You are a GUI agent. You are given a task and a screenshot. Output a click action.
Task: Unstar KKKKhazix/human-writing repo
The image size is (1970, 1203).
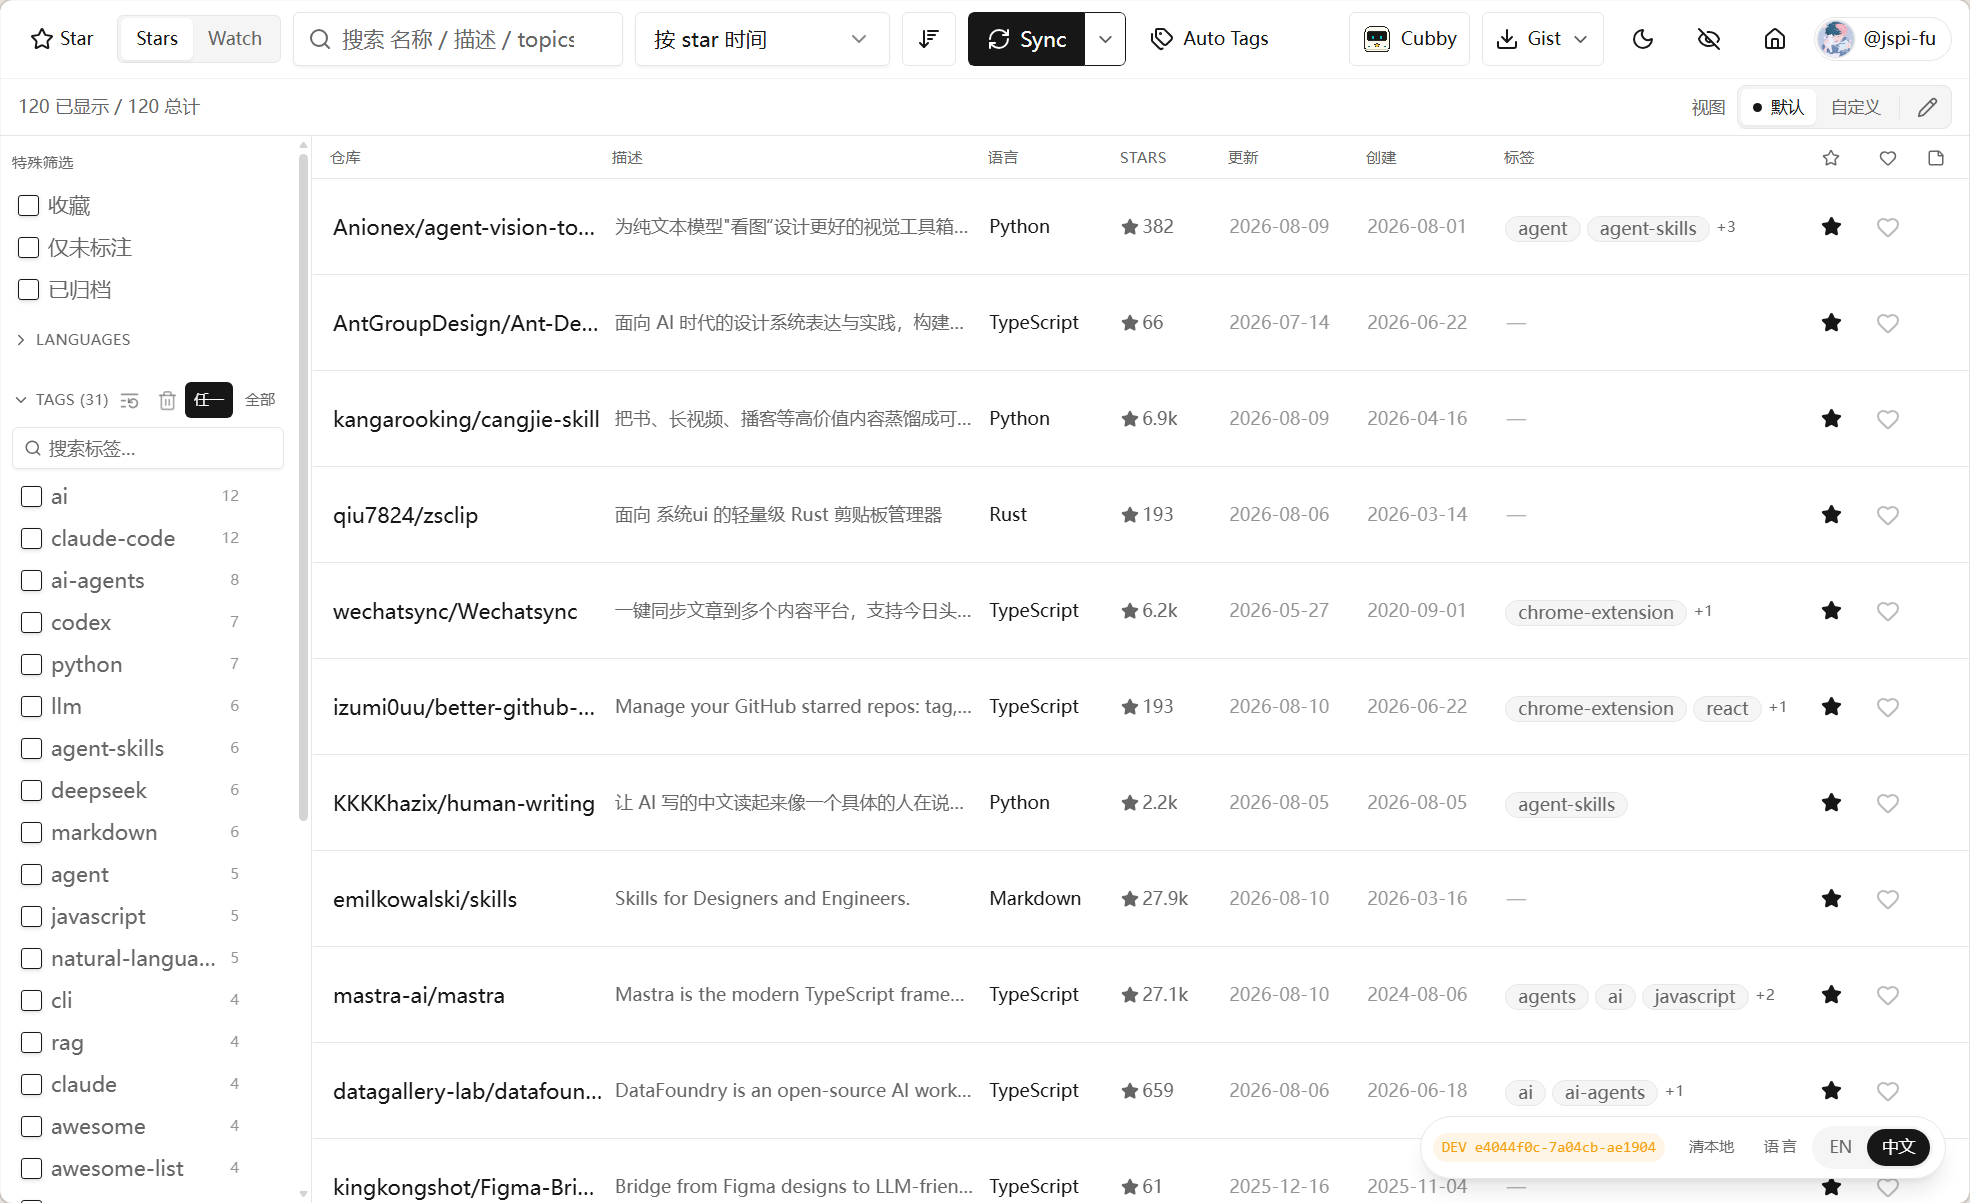[x=1831, y=803]
